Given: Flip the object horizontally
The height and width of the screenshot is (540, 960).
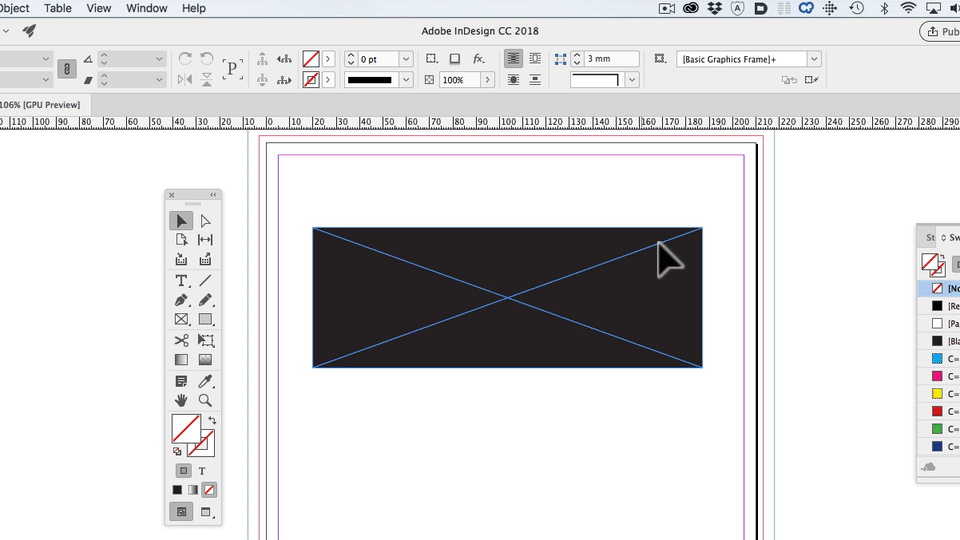Looking at the screenshot, I should [184, 80].
